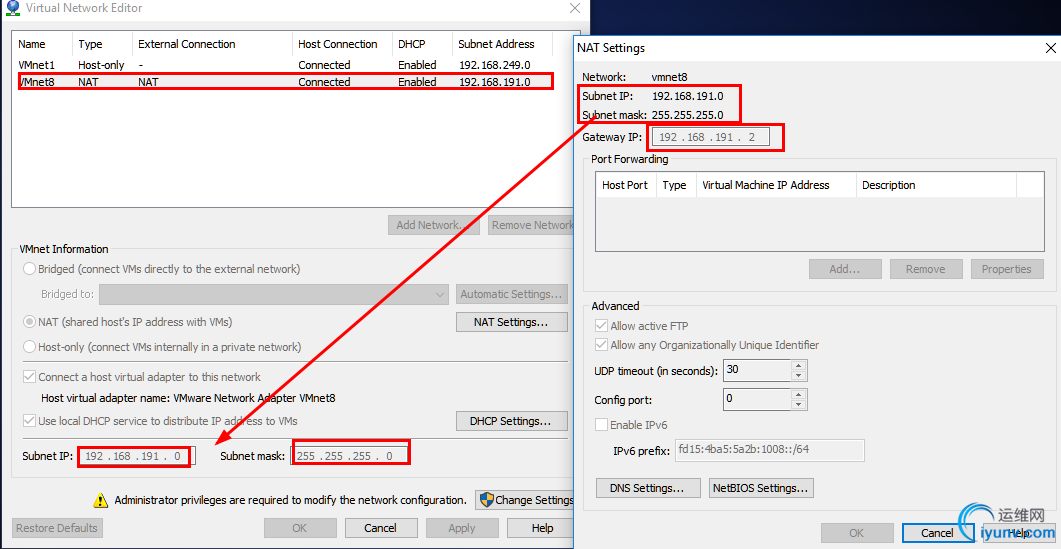Close the NAT Settings dialog
The width and height of the screenshot is (1061, 549).
pos(1050,48)
